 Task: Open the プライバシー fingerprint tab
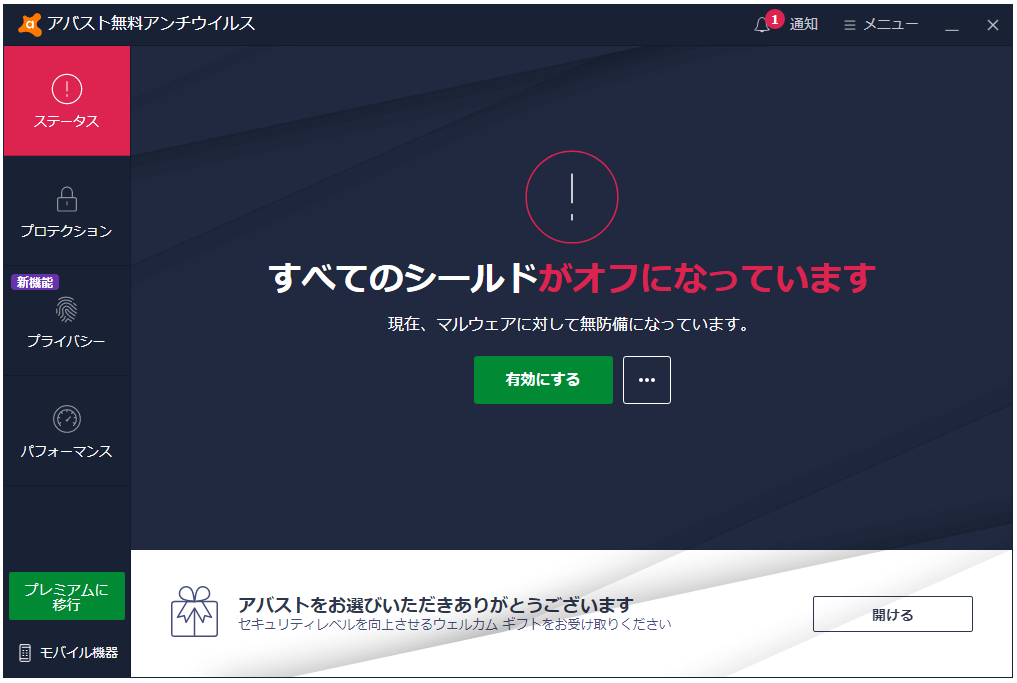tap(67, 322)
